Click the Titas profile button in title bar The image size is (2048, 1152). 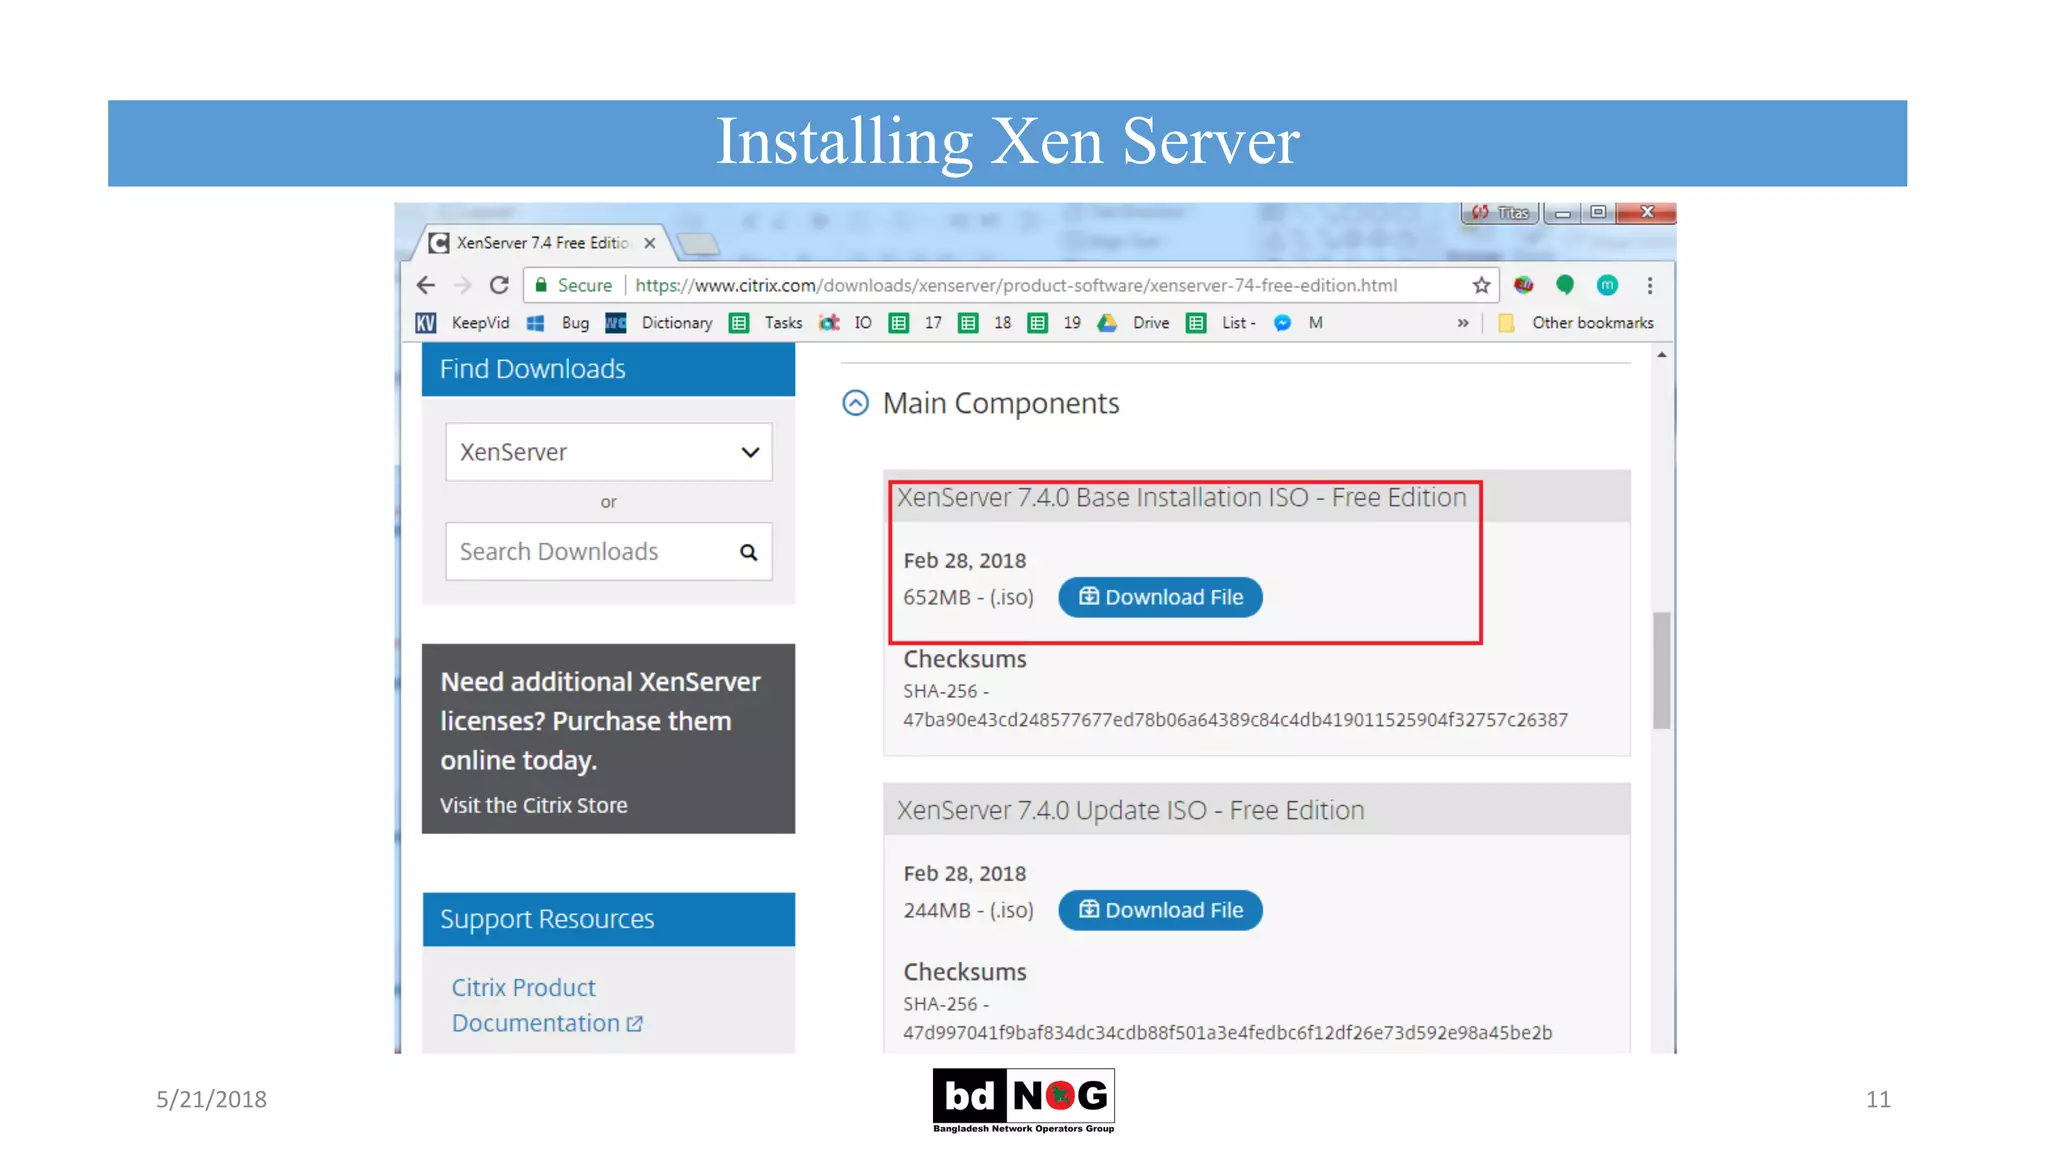pos(1500,212)
